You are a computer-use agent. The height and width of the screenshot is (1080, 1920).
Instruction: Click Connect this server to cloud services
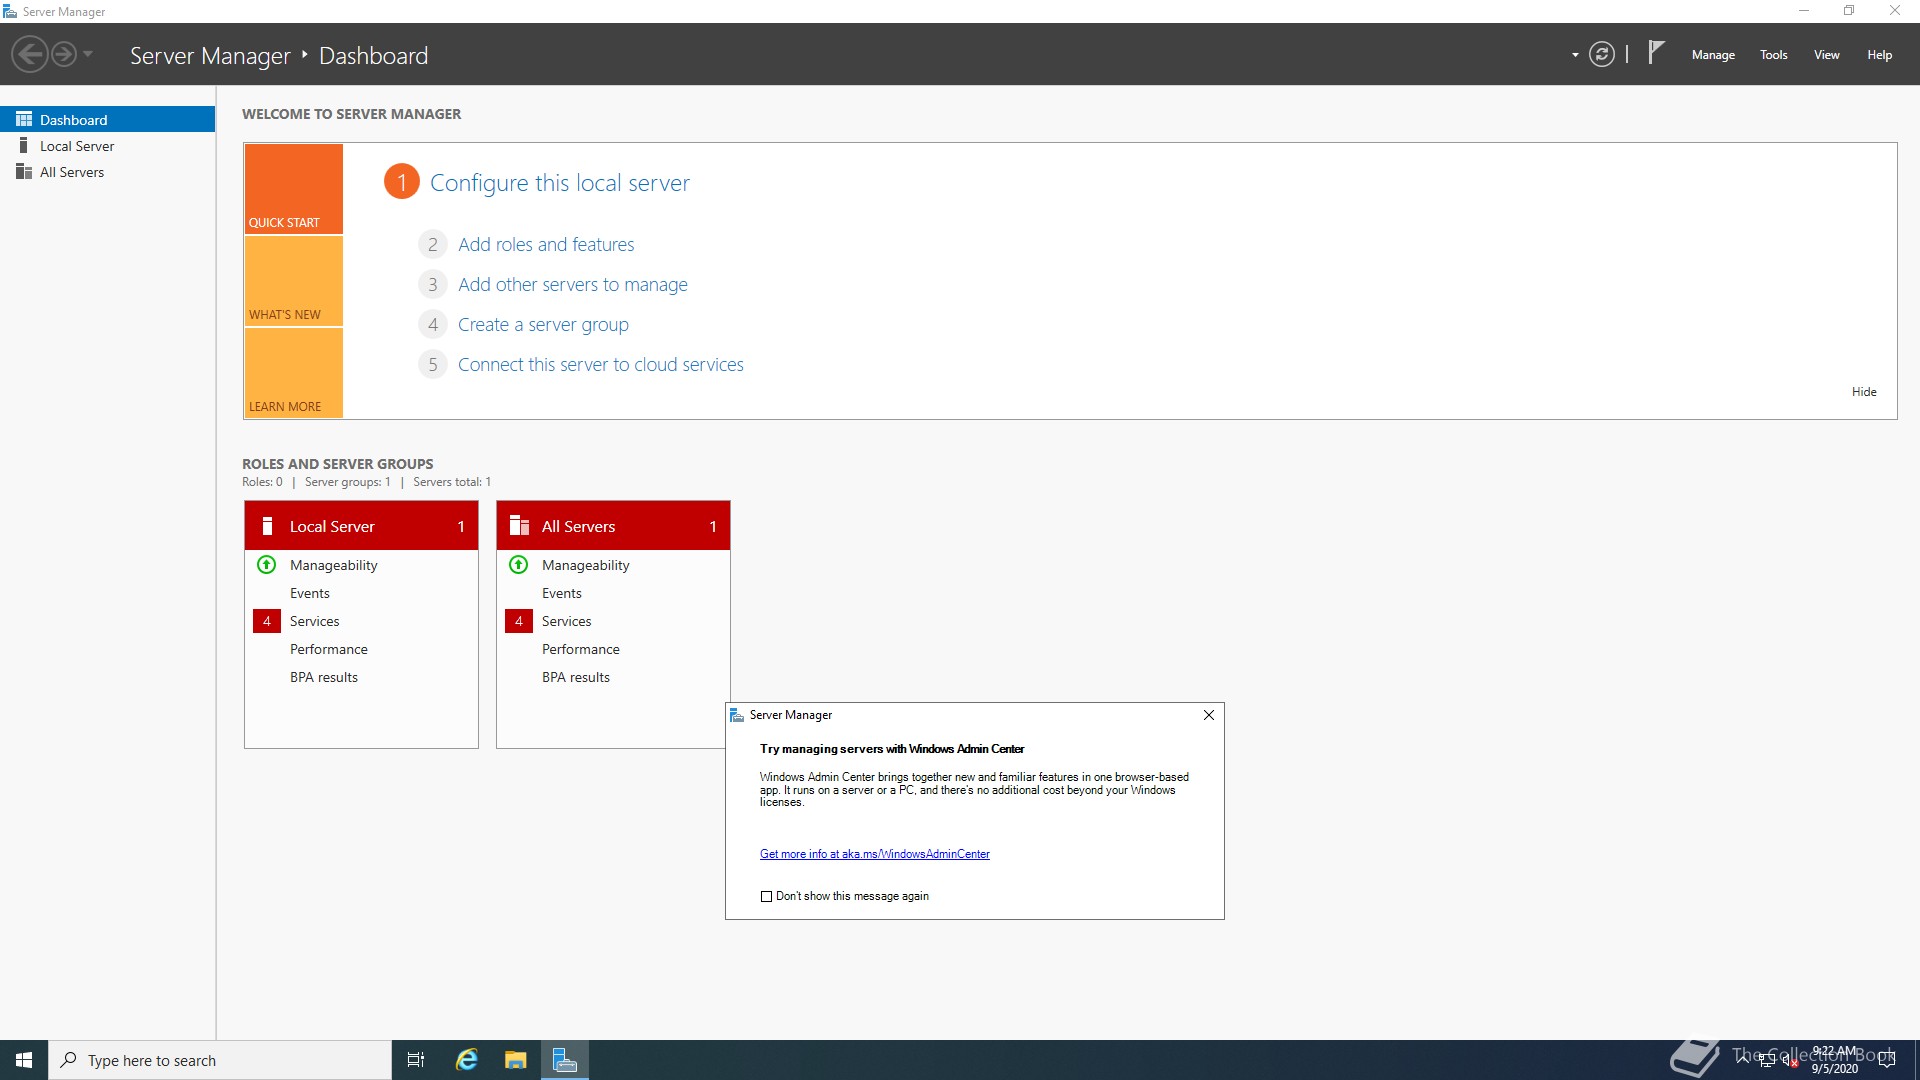click(x=601, y=365)
